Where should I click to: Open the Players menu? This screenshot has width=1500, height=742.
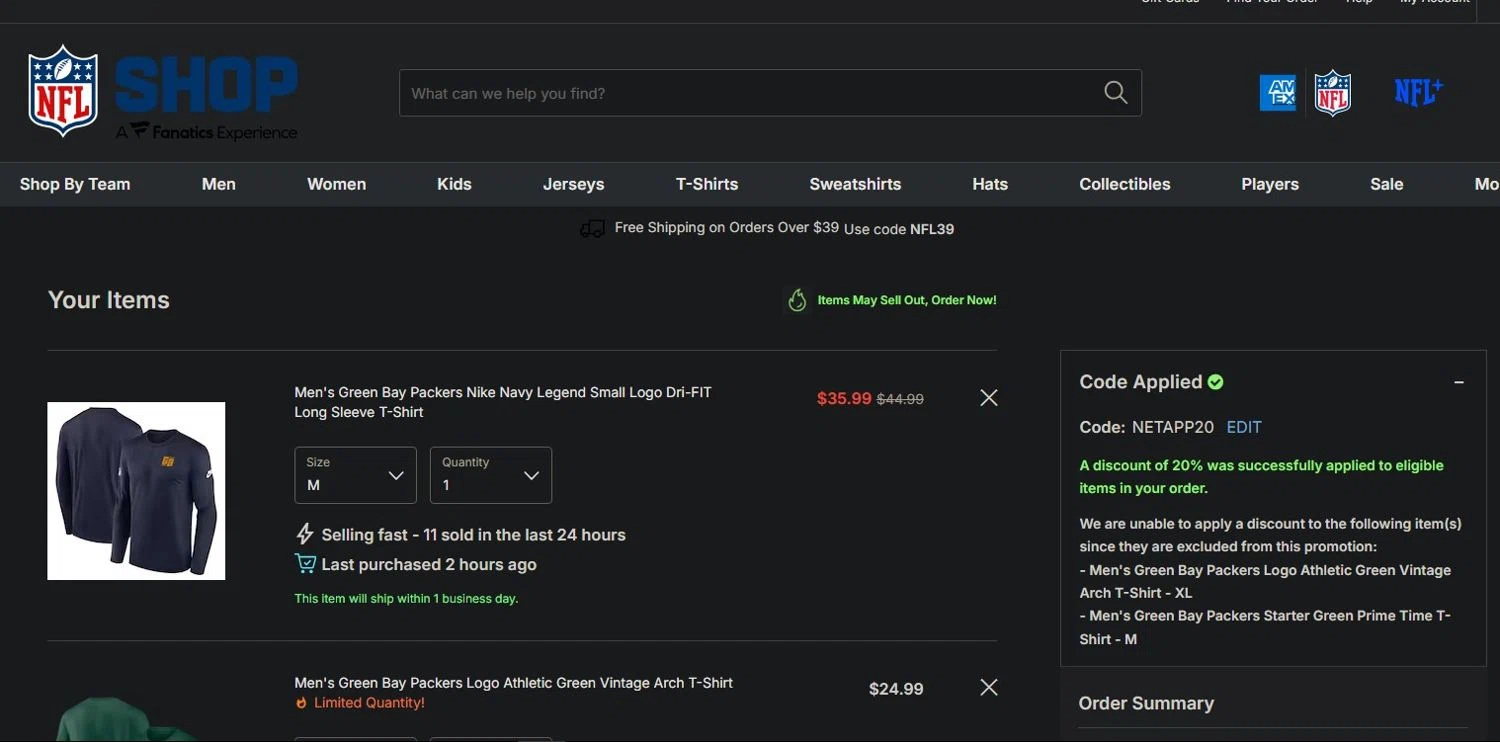(x=1270, y=184)
